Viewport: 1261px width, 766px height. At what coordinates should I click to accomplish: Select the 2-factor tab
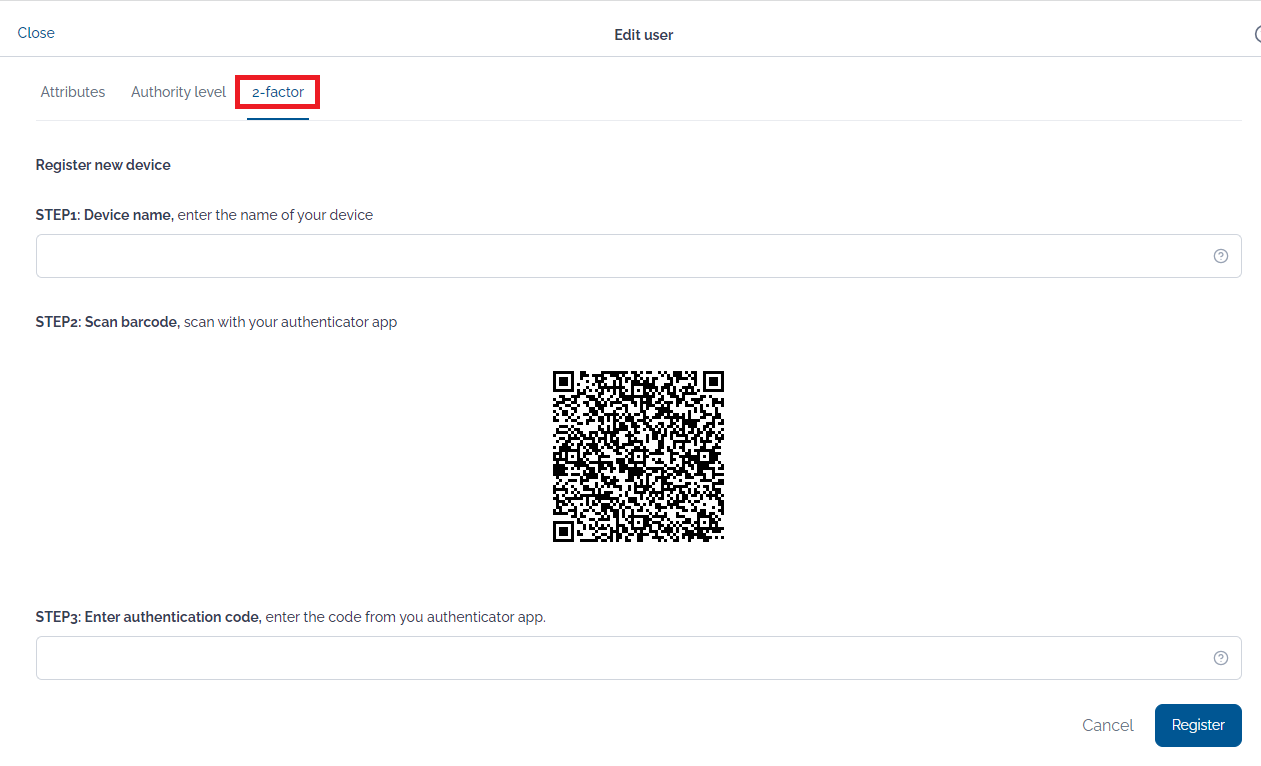point(278,92)
